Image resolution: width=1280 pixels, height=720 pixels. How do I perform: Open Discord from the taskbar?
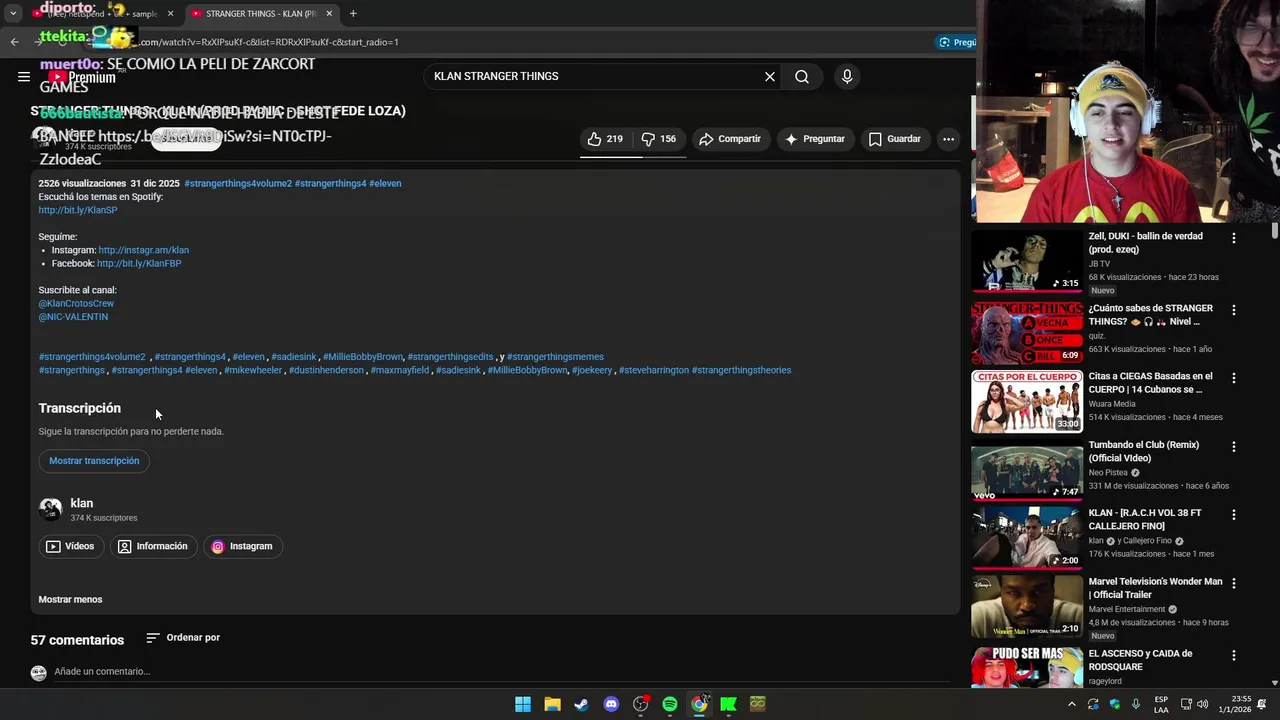[x=611, y=704]
